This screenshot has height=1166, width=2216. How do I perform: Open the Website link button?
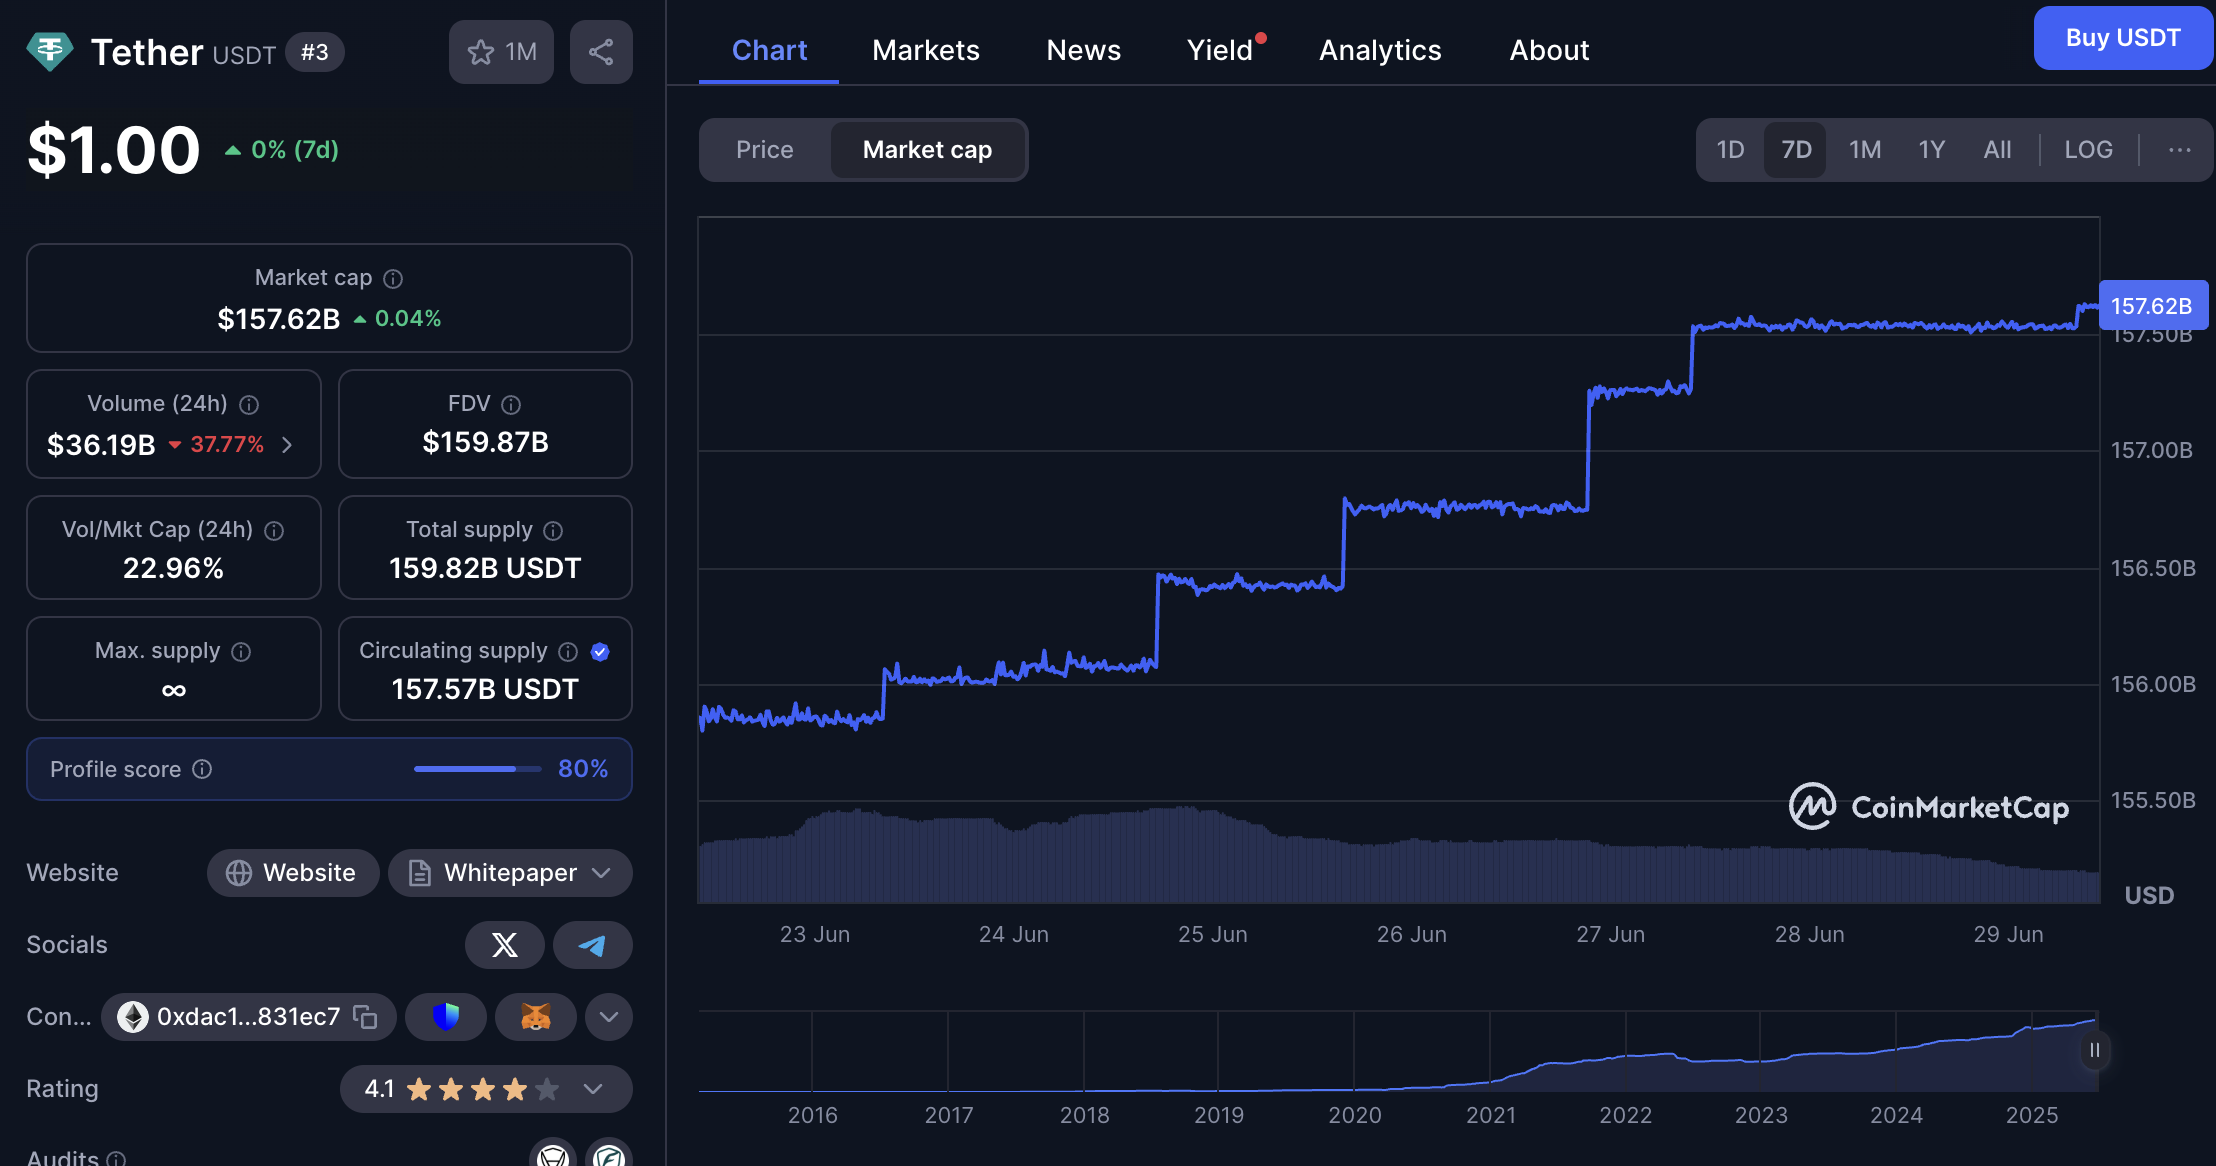292,873
